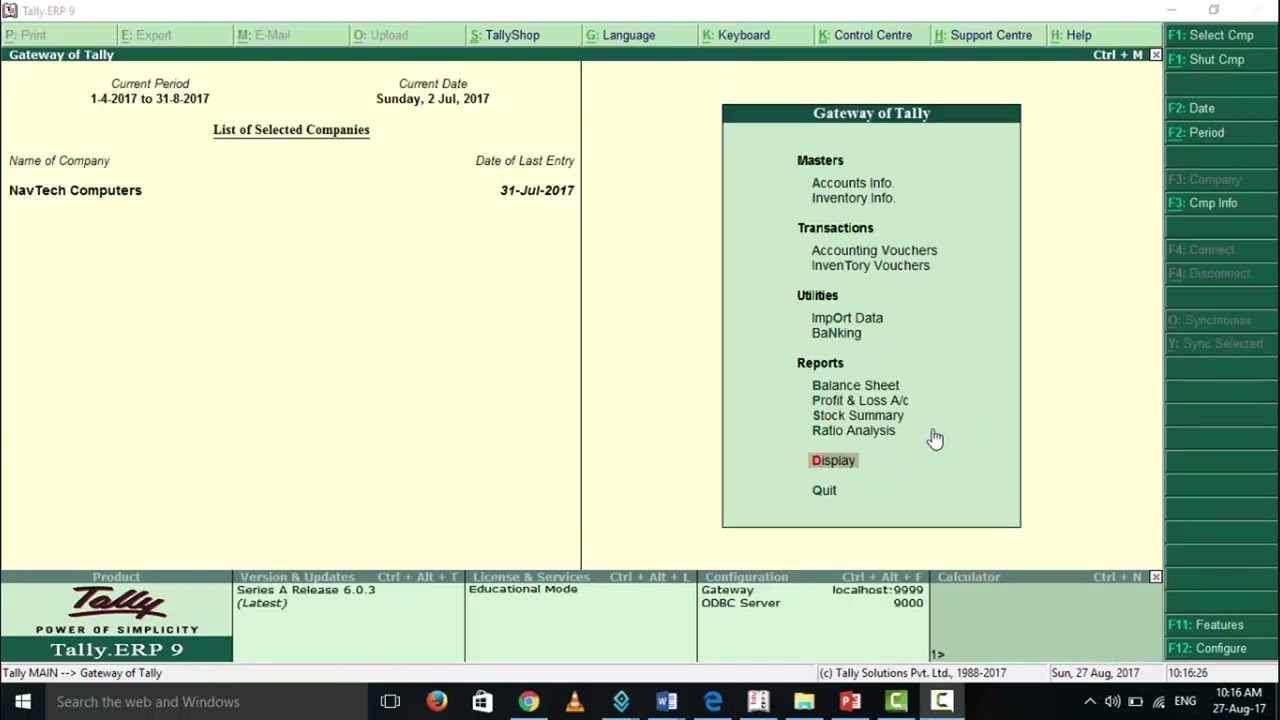Open Task View on the taskbar
This screenshot has width=1280, height=720.
(390, 702)
